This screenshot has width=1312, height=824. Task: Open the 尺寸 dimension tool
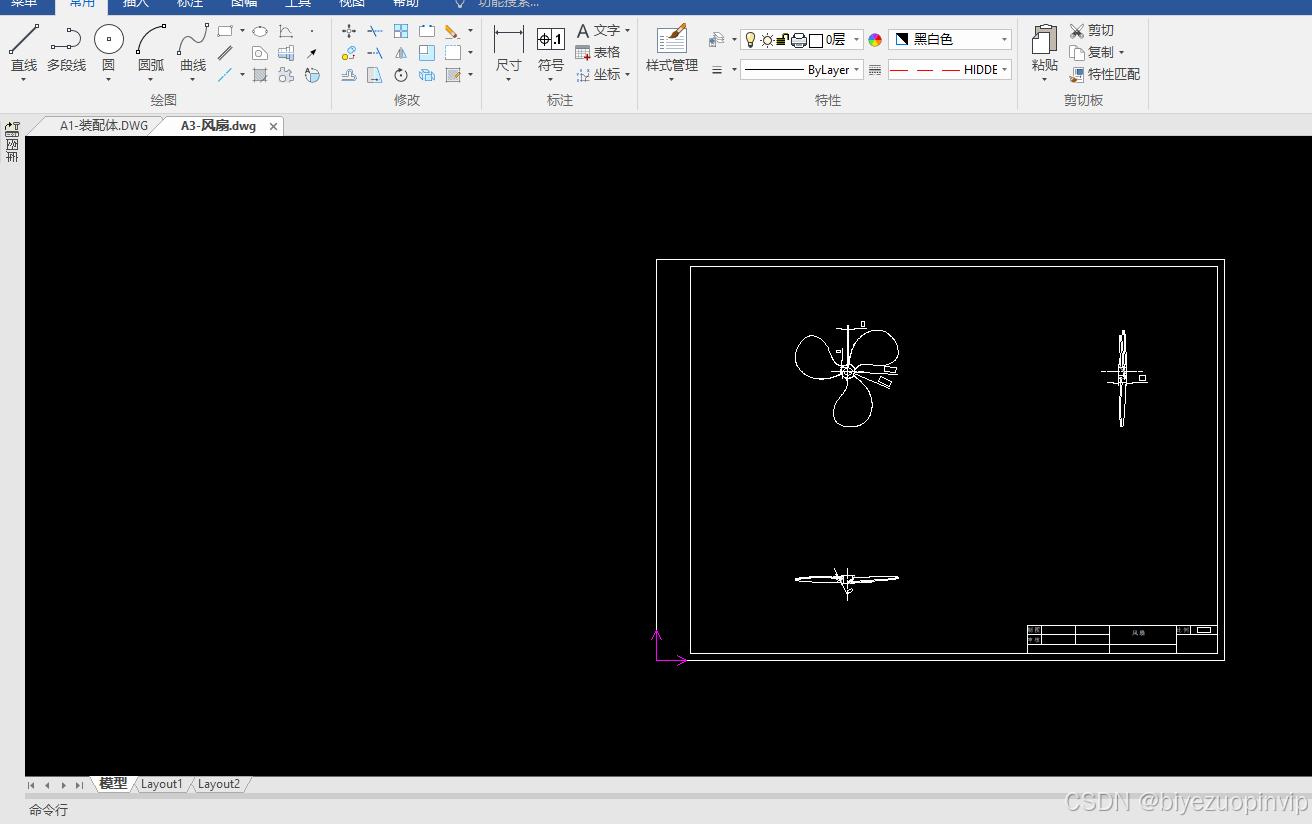[509, 50]
